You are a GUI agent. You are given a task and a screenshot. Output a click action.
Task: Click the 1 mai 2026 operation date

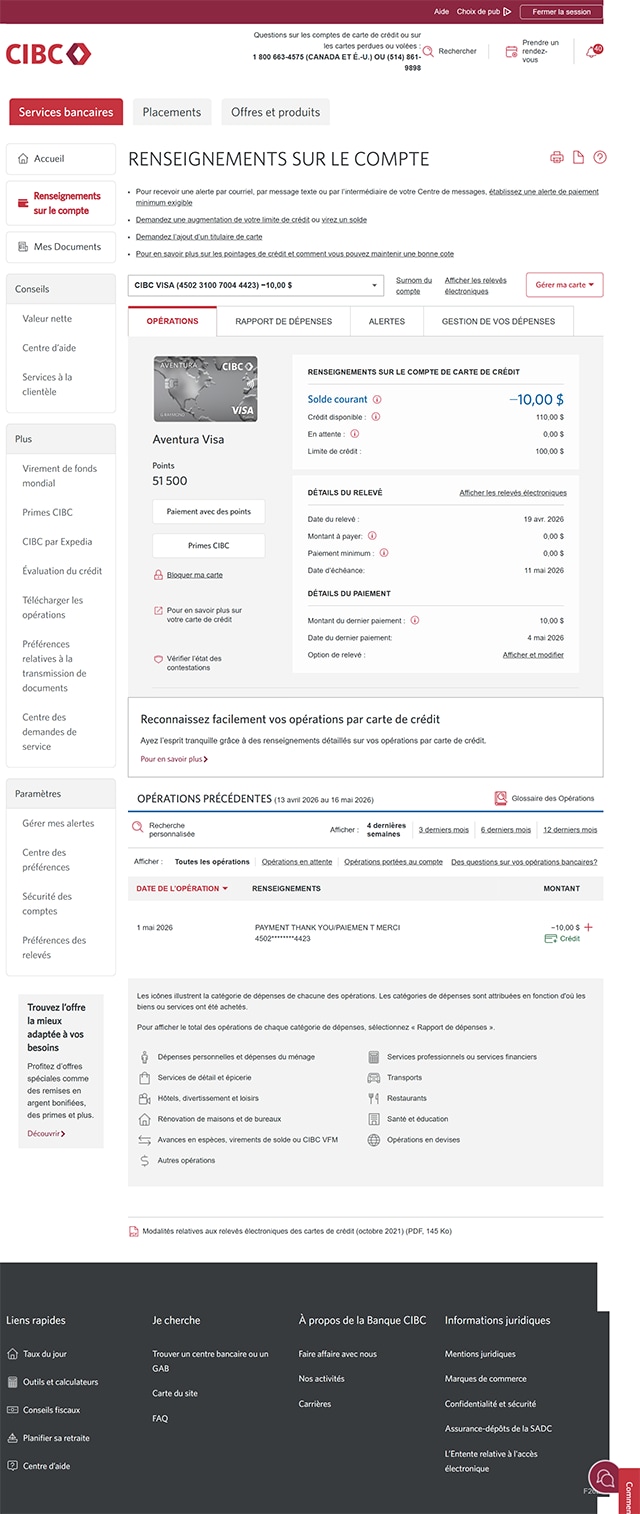click(155, 928)
